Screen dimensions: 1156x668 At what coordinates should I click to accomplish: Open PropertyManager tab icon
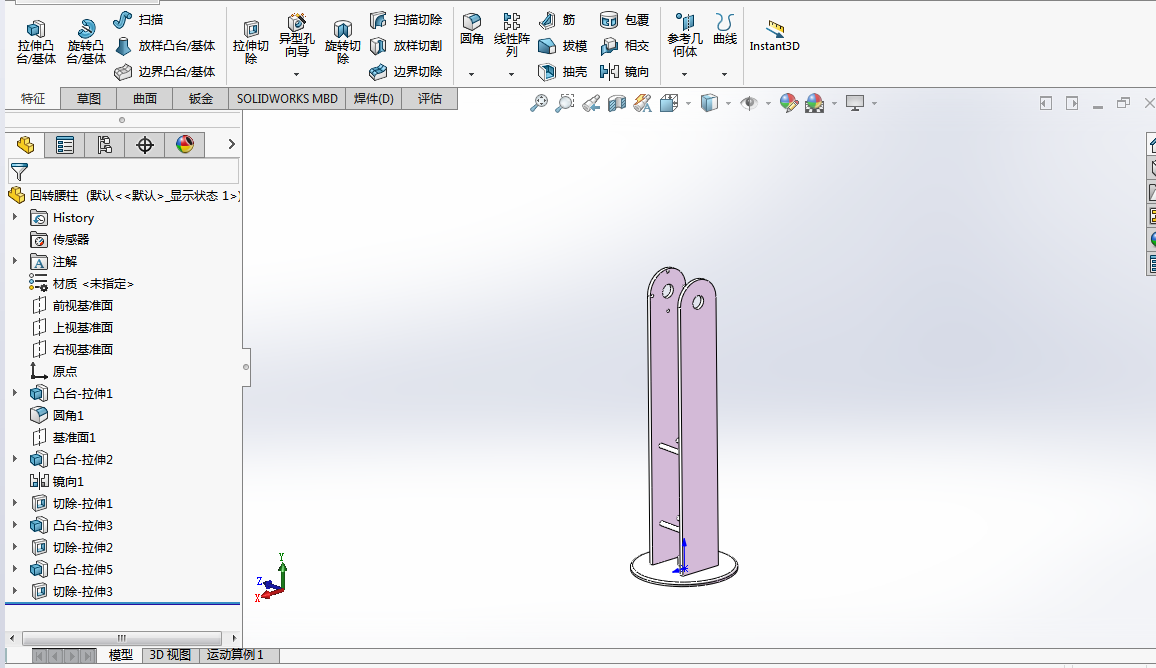pos(65,145)
